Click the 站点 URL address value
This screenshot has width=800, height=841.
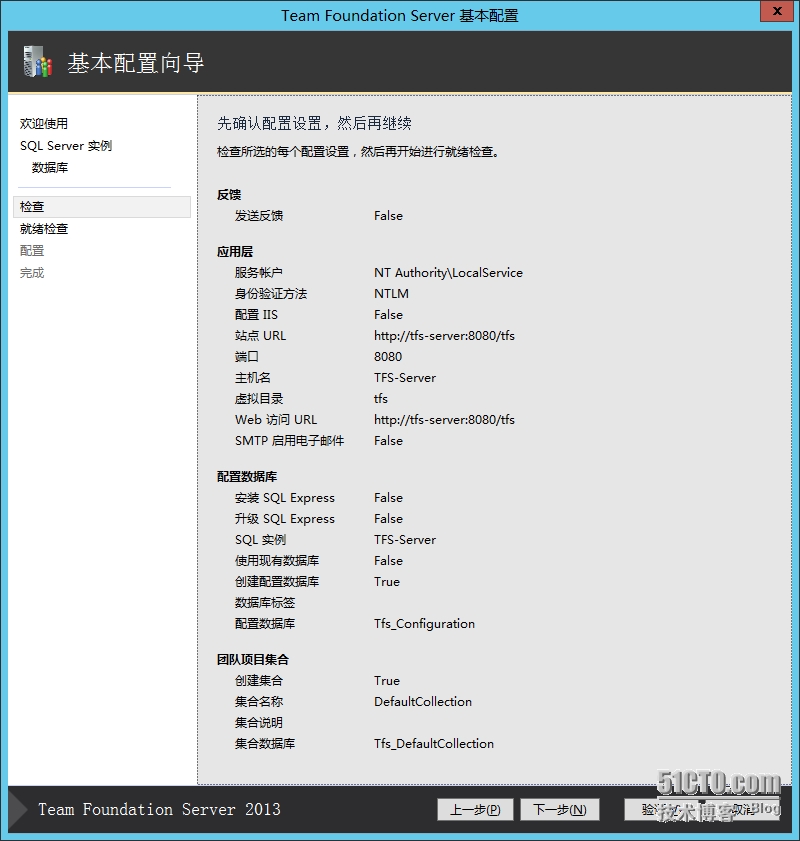(445, 336)
